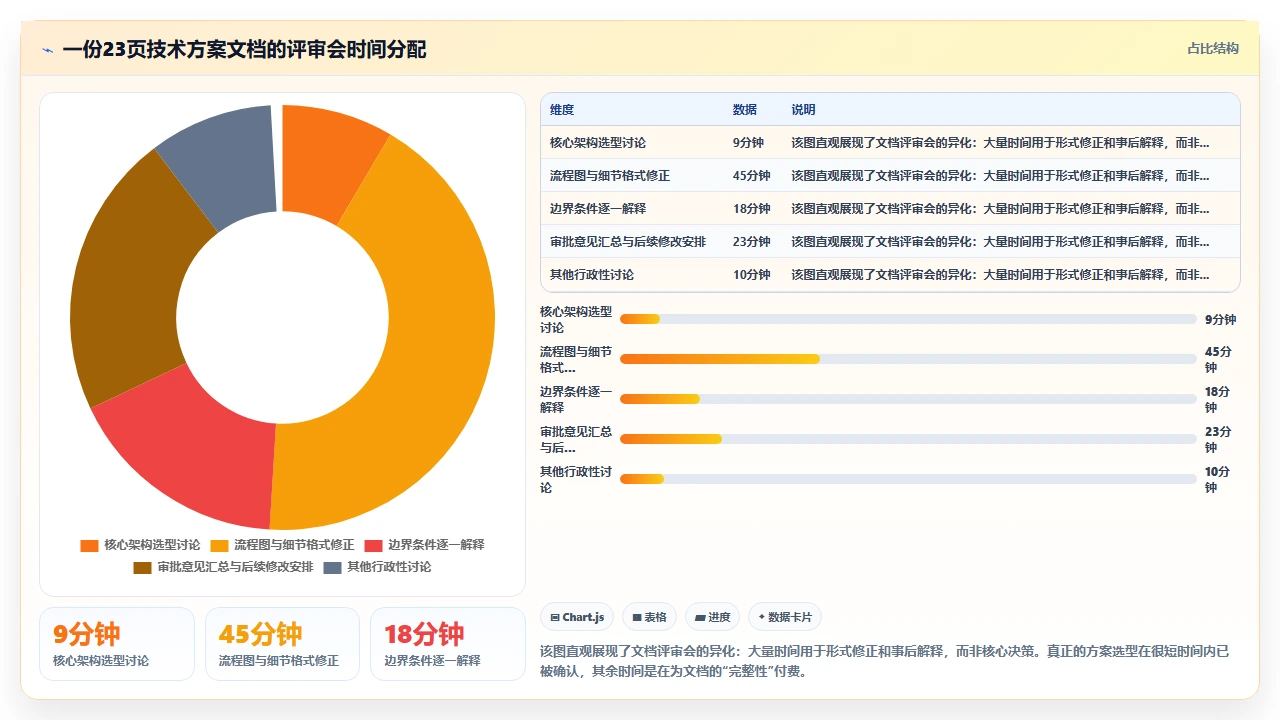
Task: Toggle the 审批意见汇总与后续修改安排 legend swatch
Action: 142,567
